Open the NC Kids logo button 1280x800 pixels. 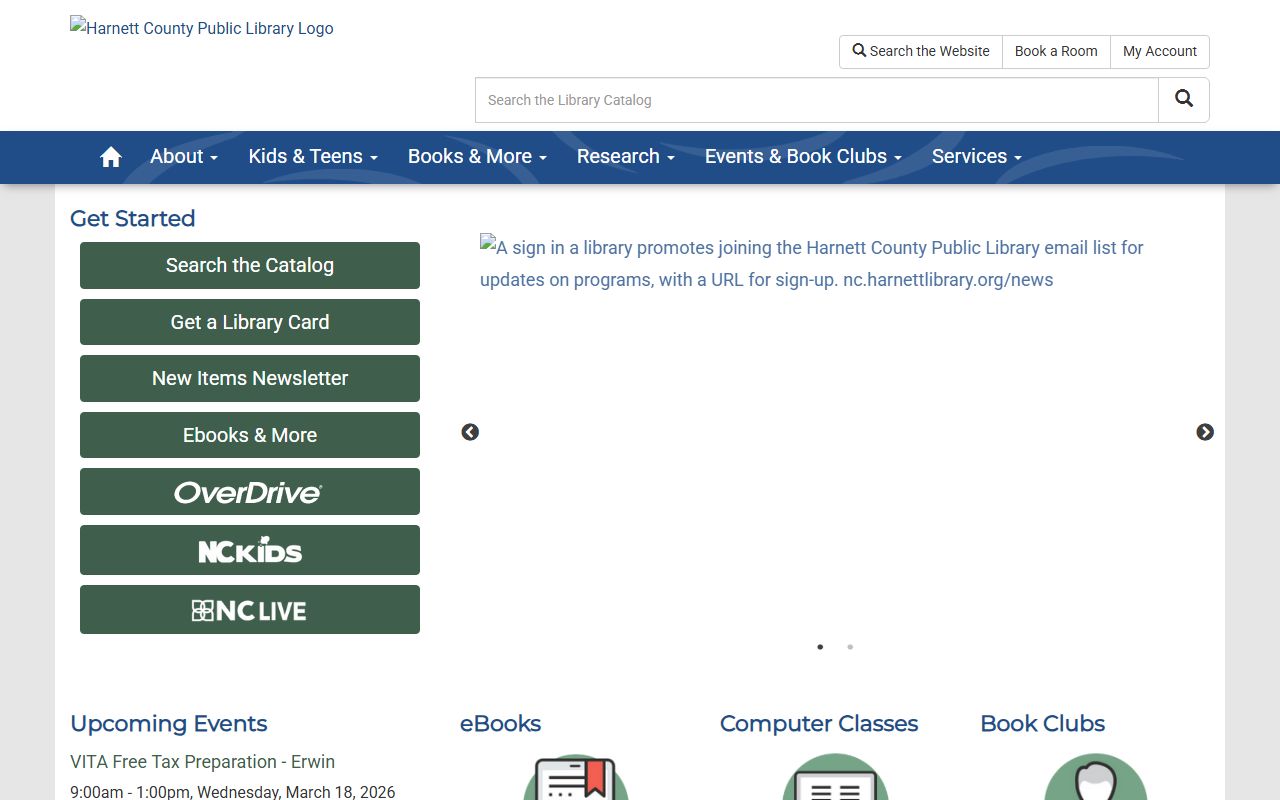[x=250, y=550]
